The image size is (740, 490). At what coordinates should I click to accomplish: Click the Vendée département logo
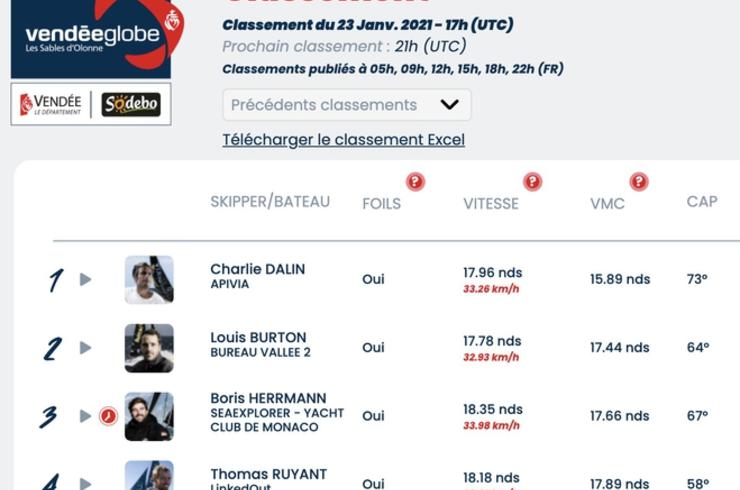[x=50, y=104]
